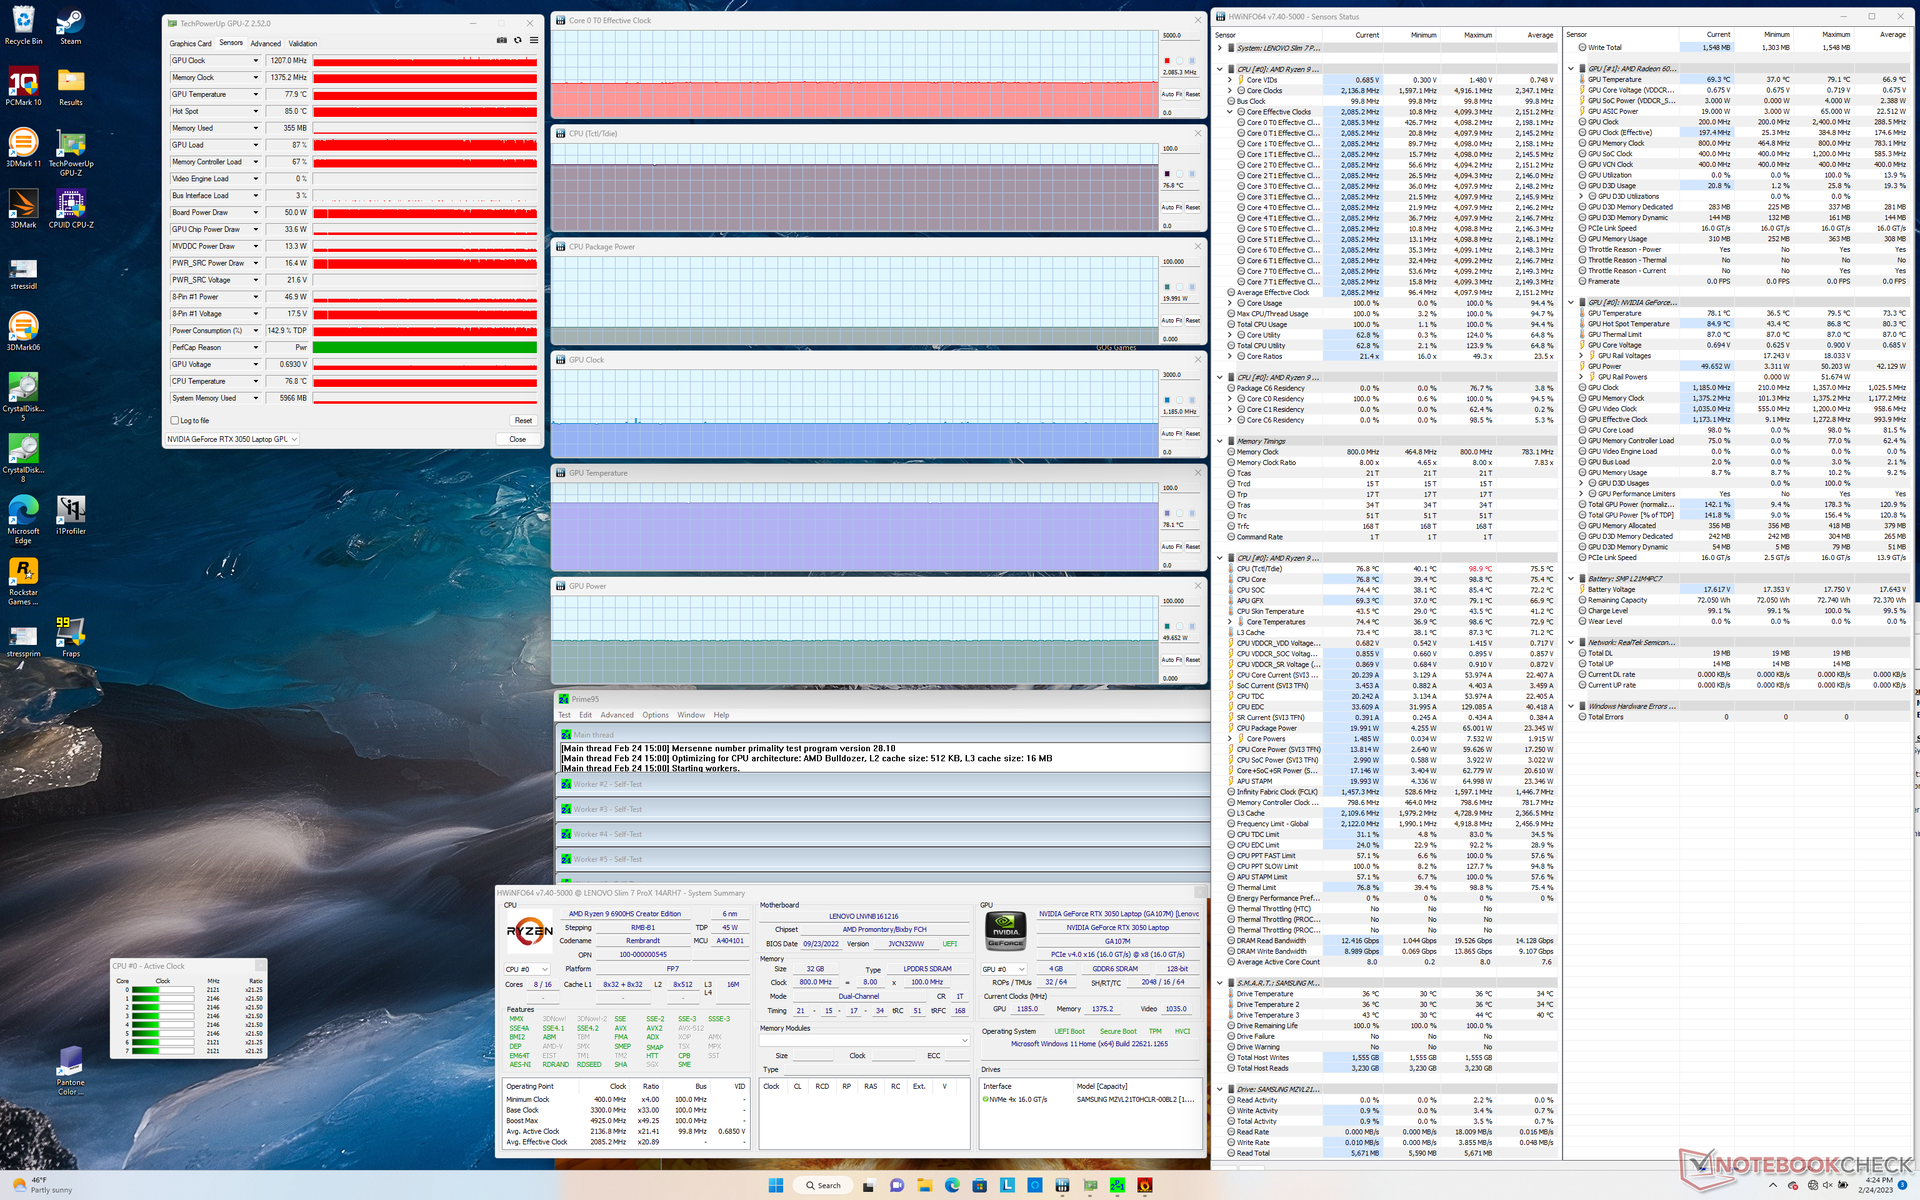Open CrystalDisk 5 desktop icon
The image size is (1920, 1200).
(23, 396)
